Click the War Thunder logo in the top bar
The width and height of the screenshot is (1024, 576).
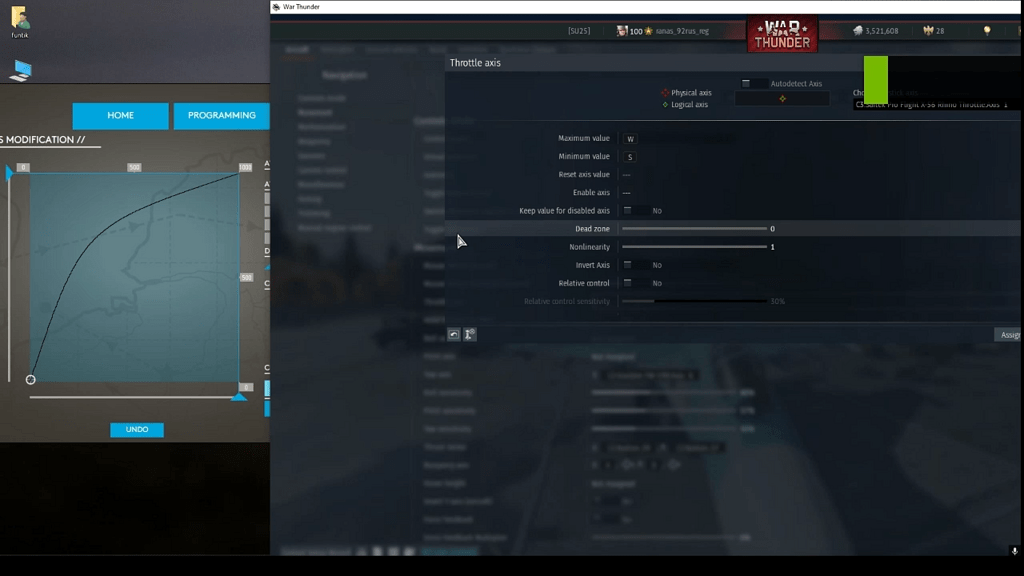click(x=783, y=33)
